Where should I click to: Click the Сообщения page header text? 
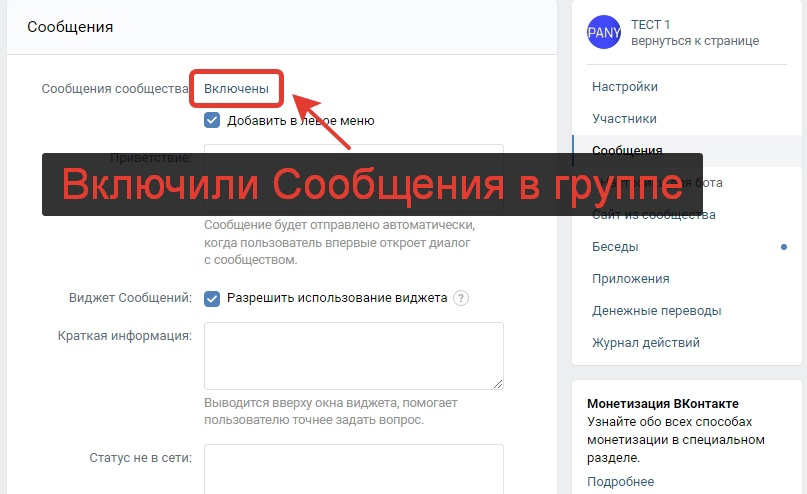coord(70,27)
